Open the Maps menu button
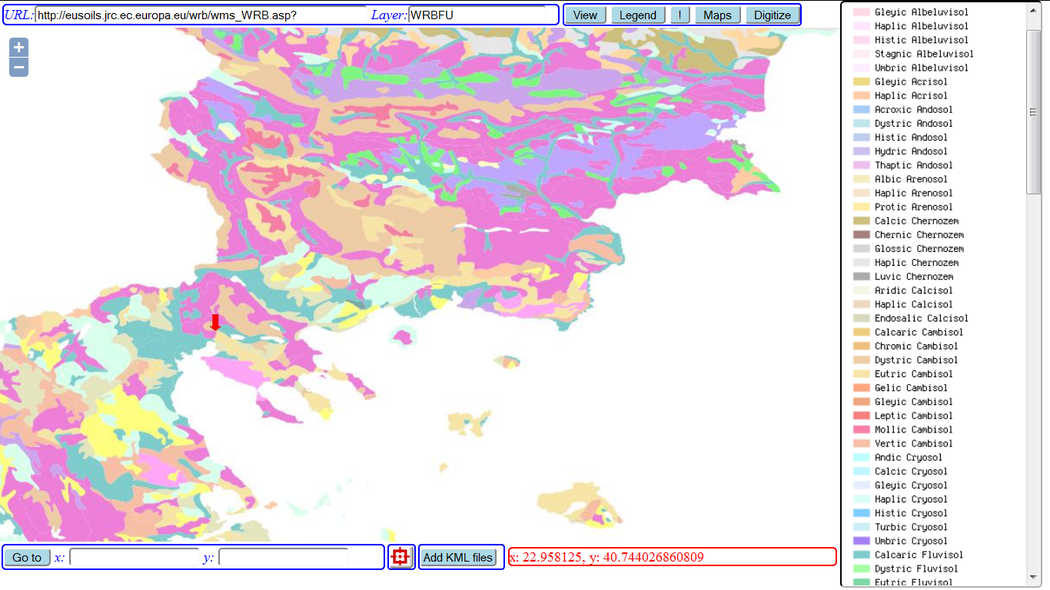The image size is (1050, 590). (x=717, y=15)
